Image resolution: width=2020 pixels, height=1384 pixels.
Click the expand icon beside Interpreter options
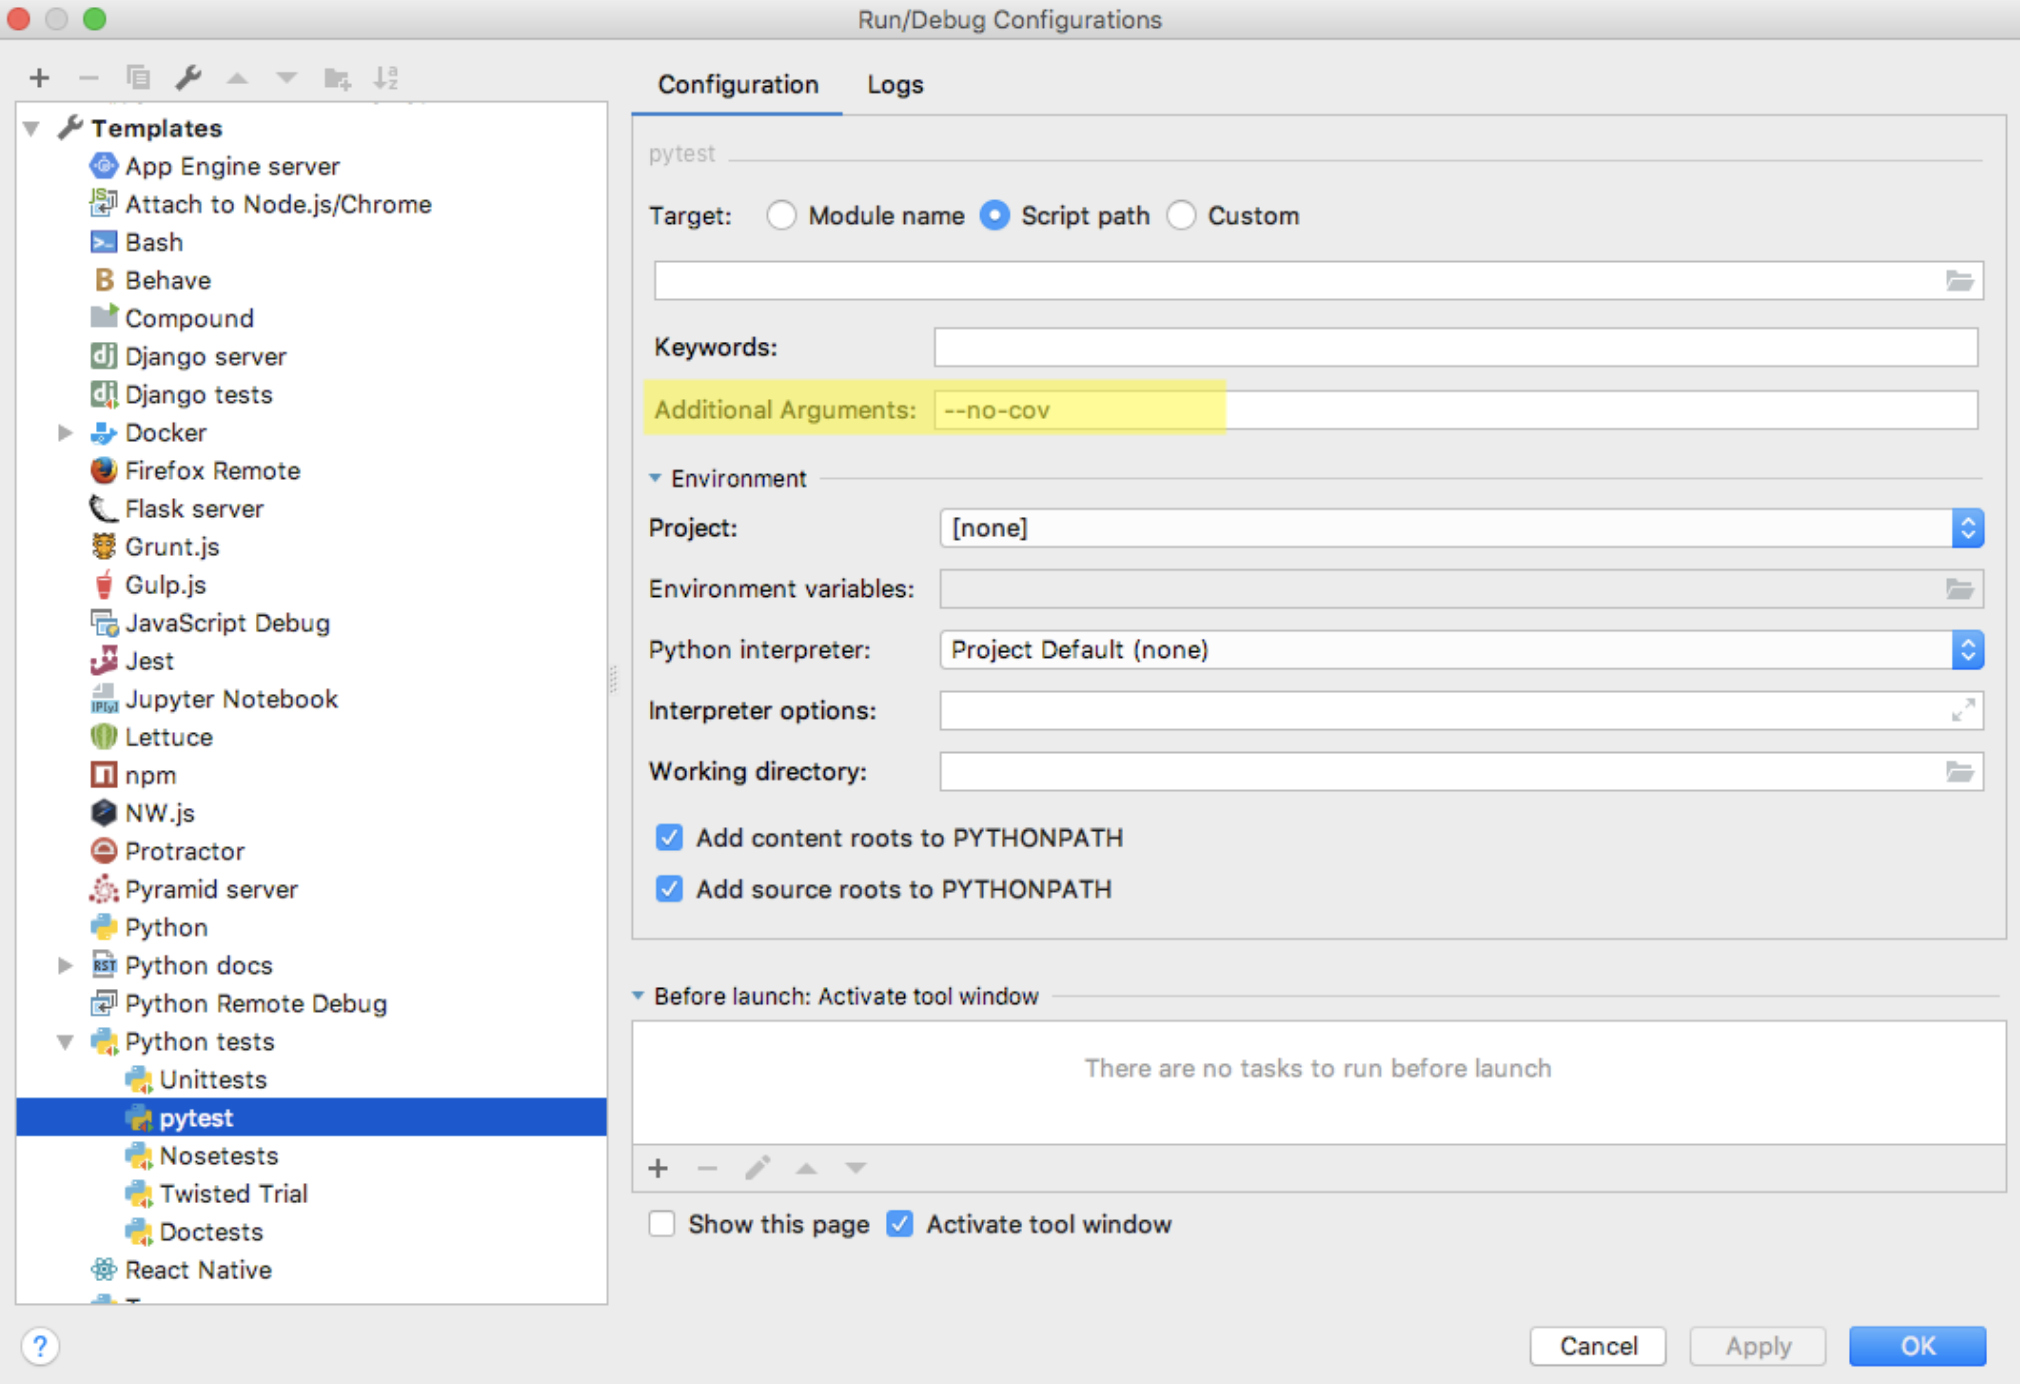[x=1965, y=710]
